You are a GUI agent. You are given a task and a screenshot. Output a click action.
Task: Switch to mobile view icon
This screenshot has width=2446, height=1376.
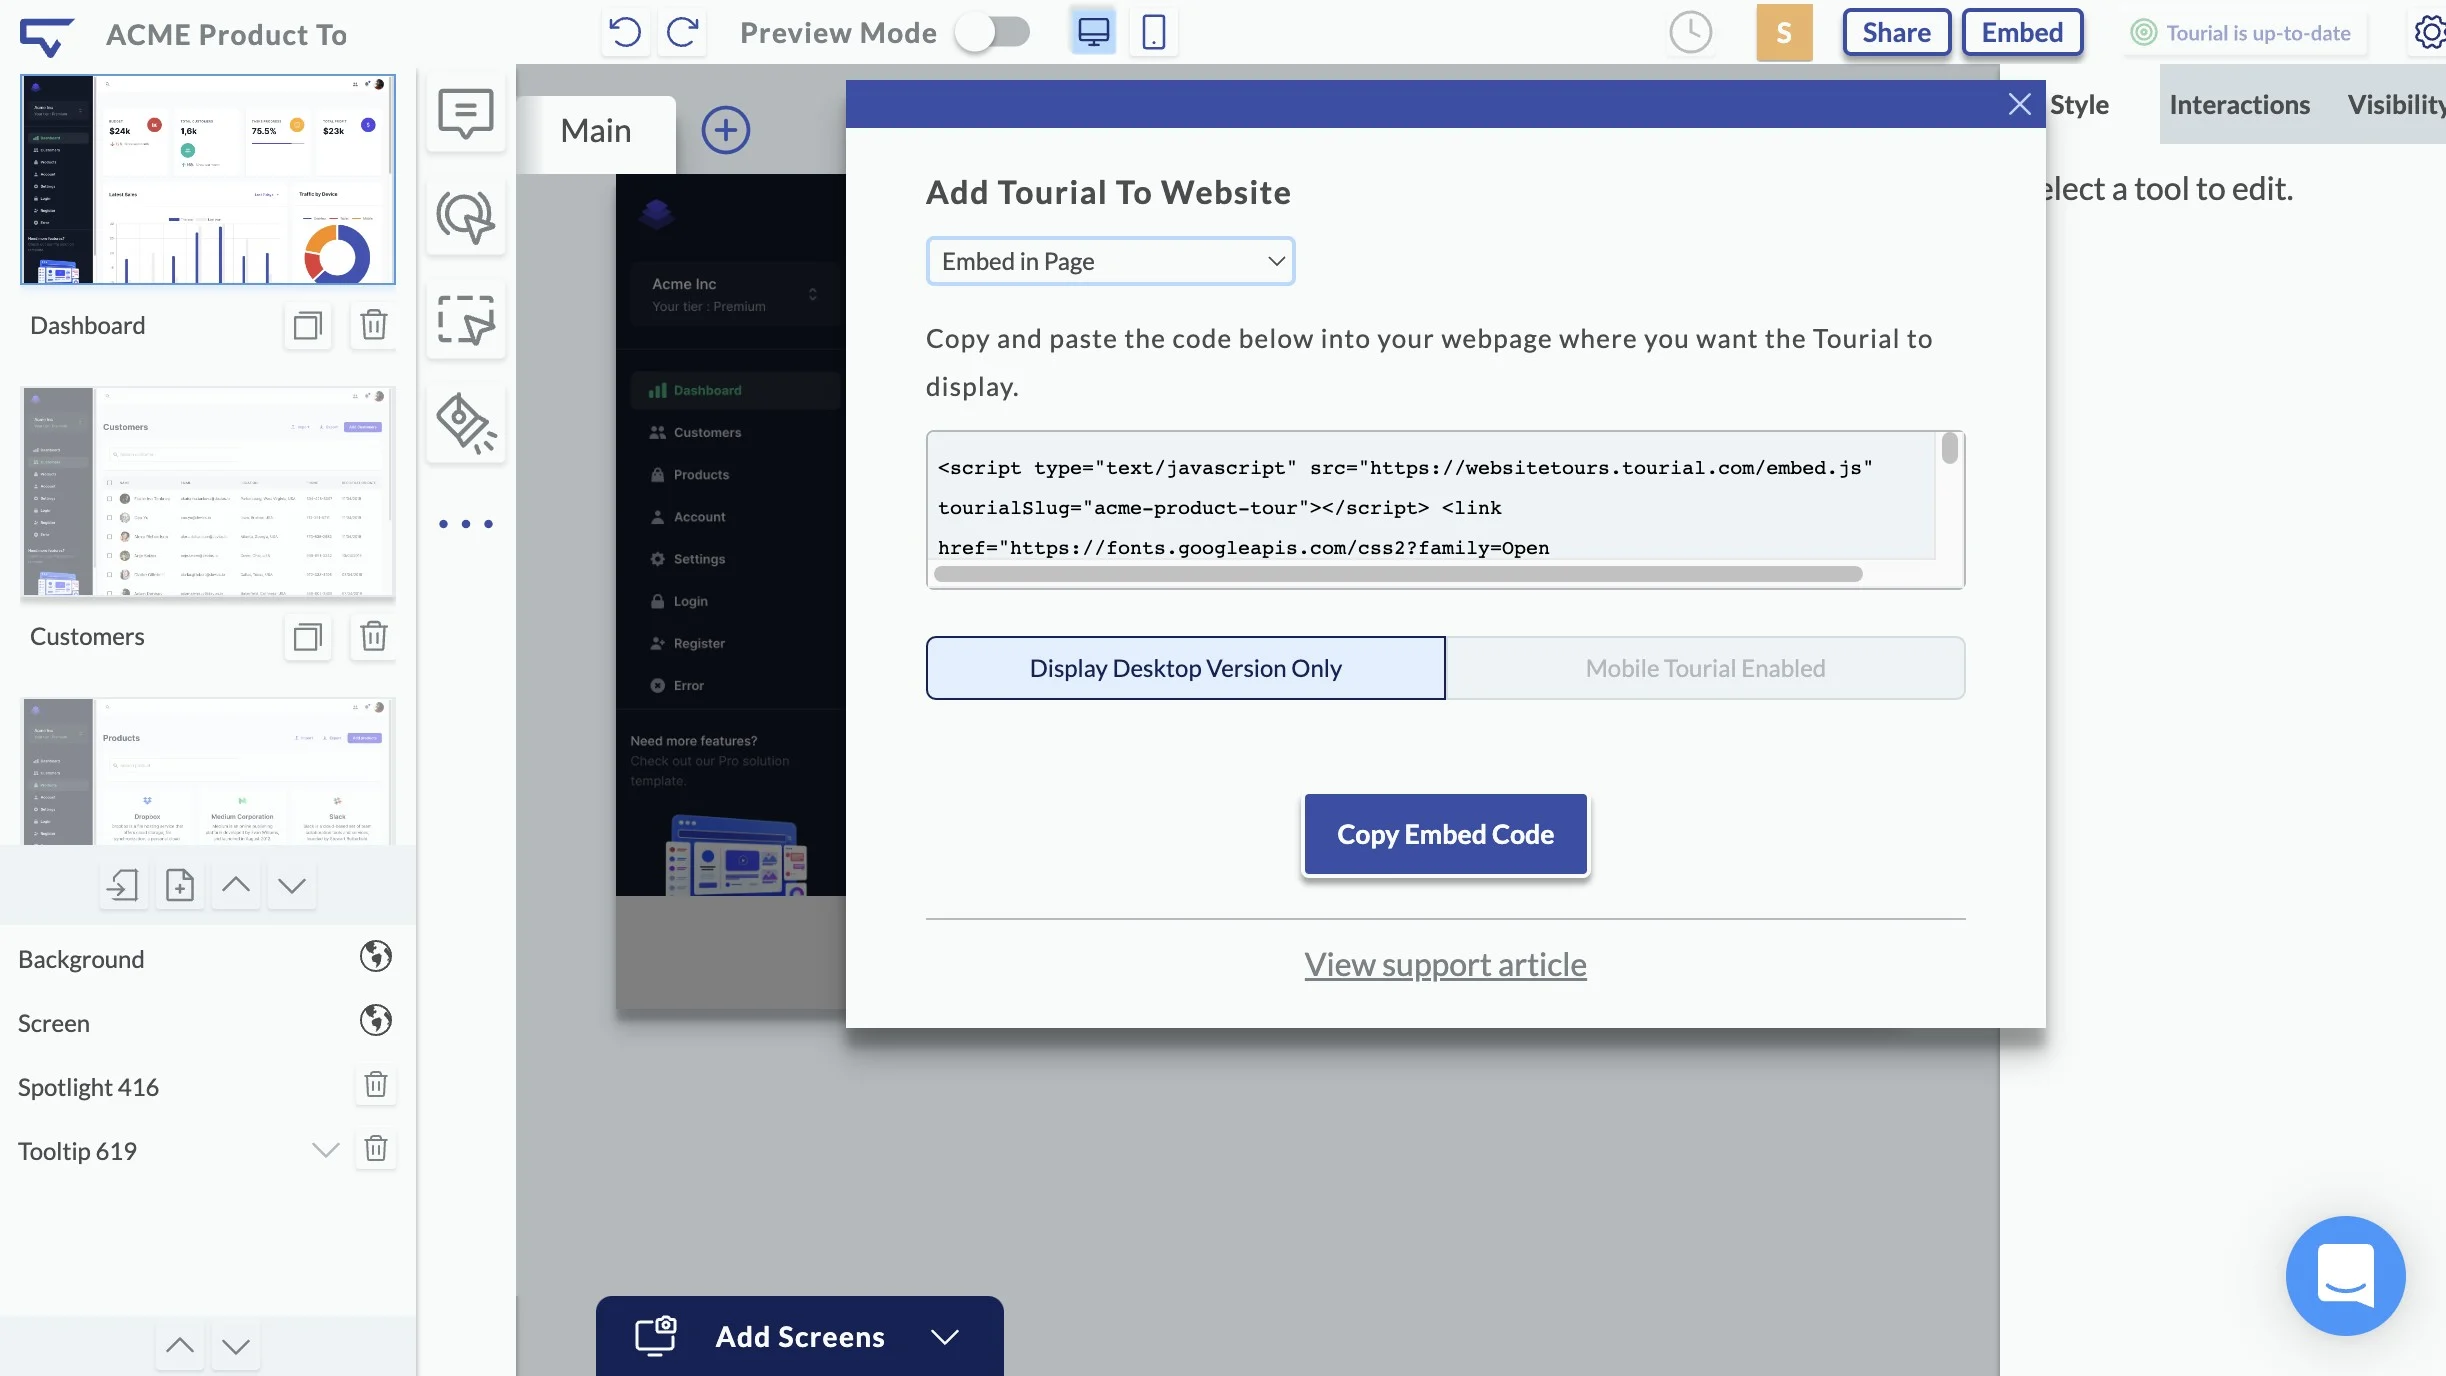pyautogui.click(x=1154, y=32)
